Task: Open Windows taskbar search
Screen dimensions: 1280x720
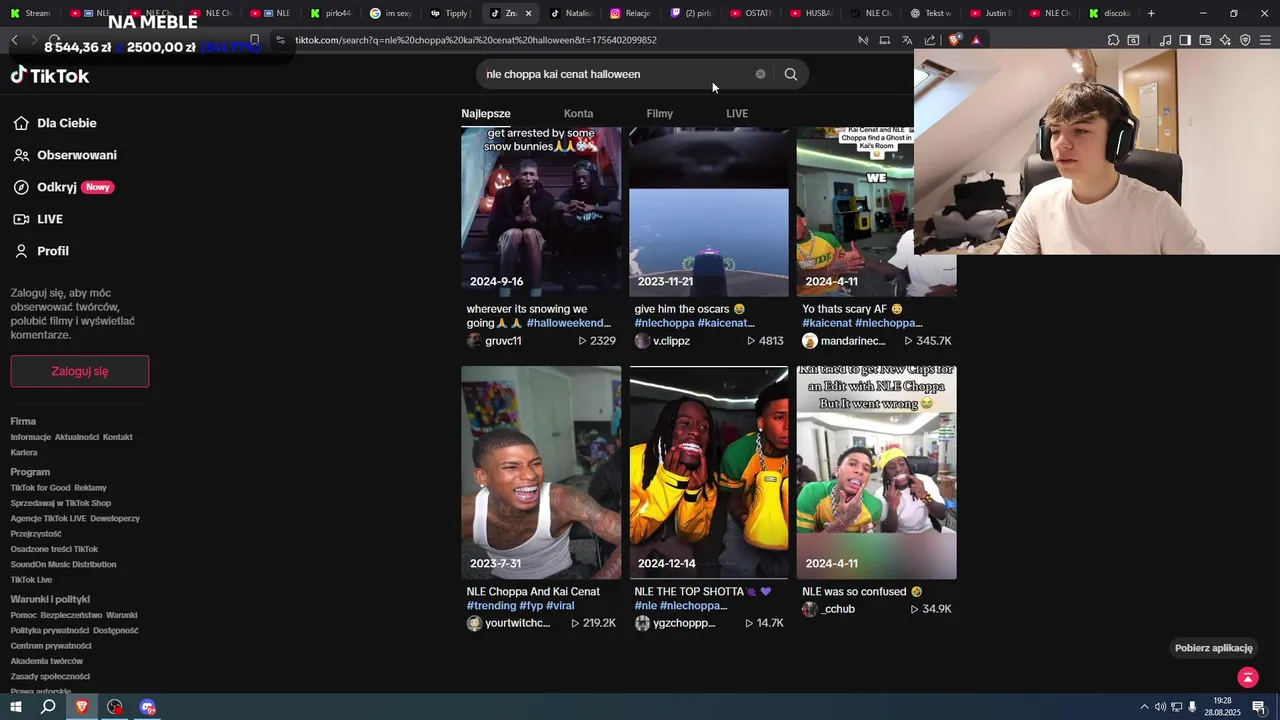Action: 48,707
